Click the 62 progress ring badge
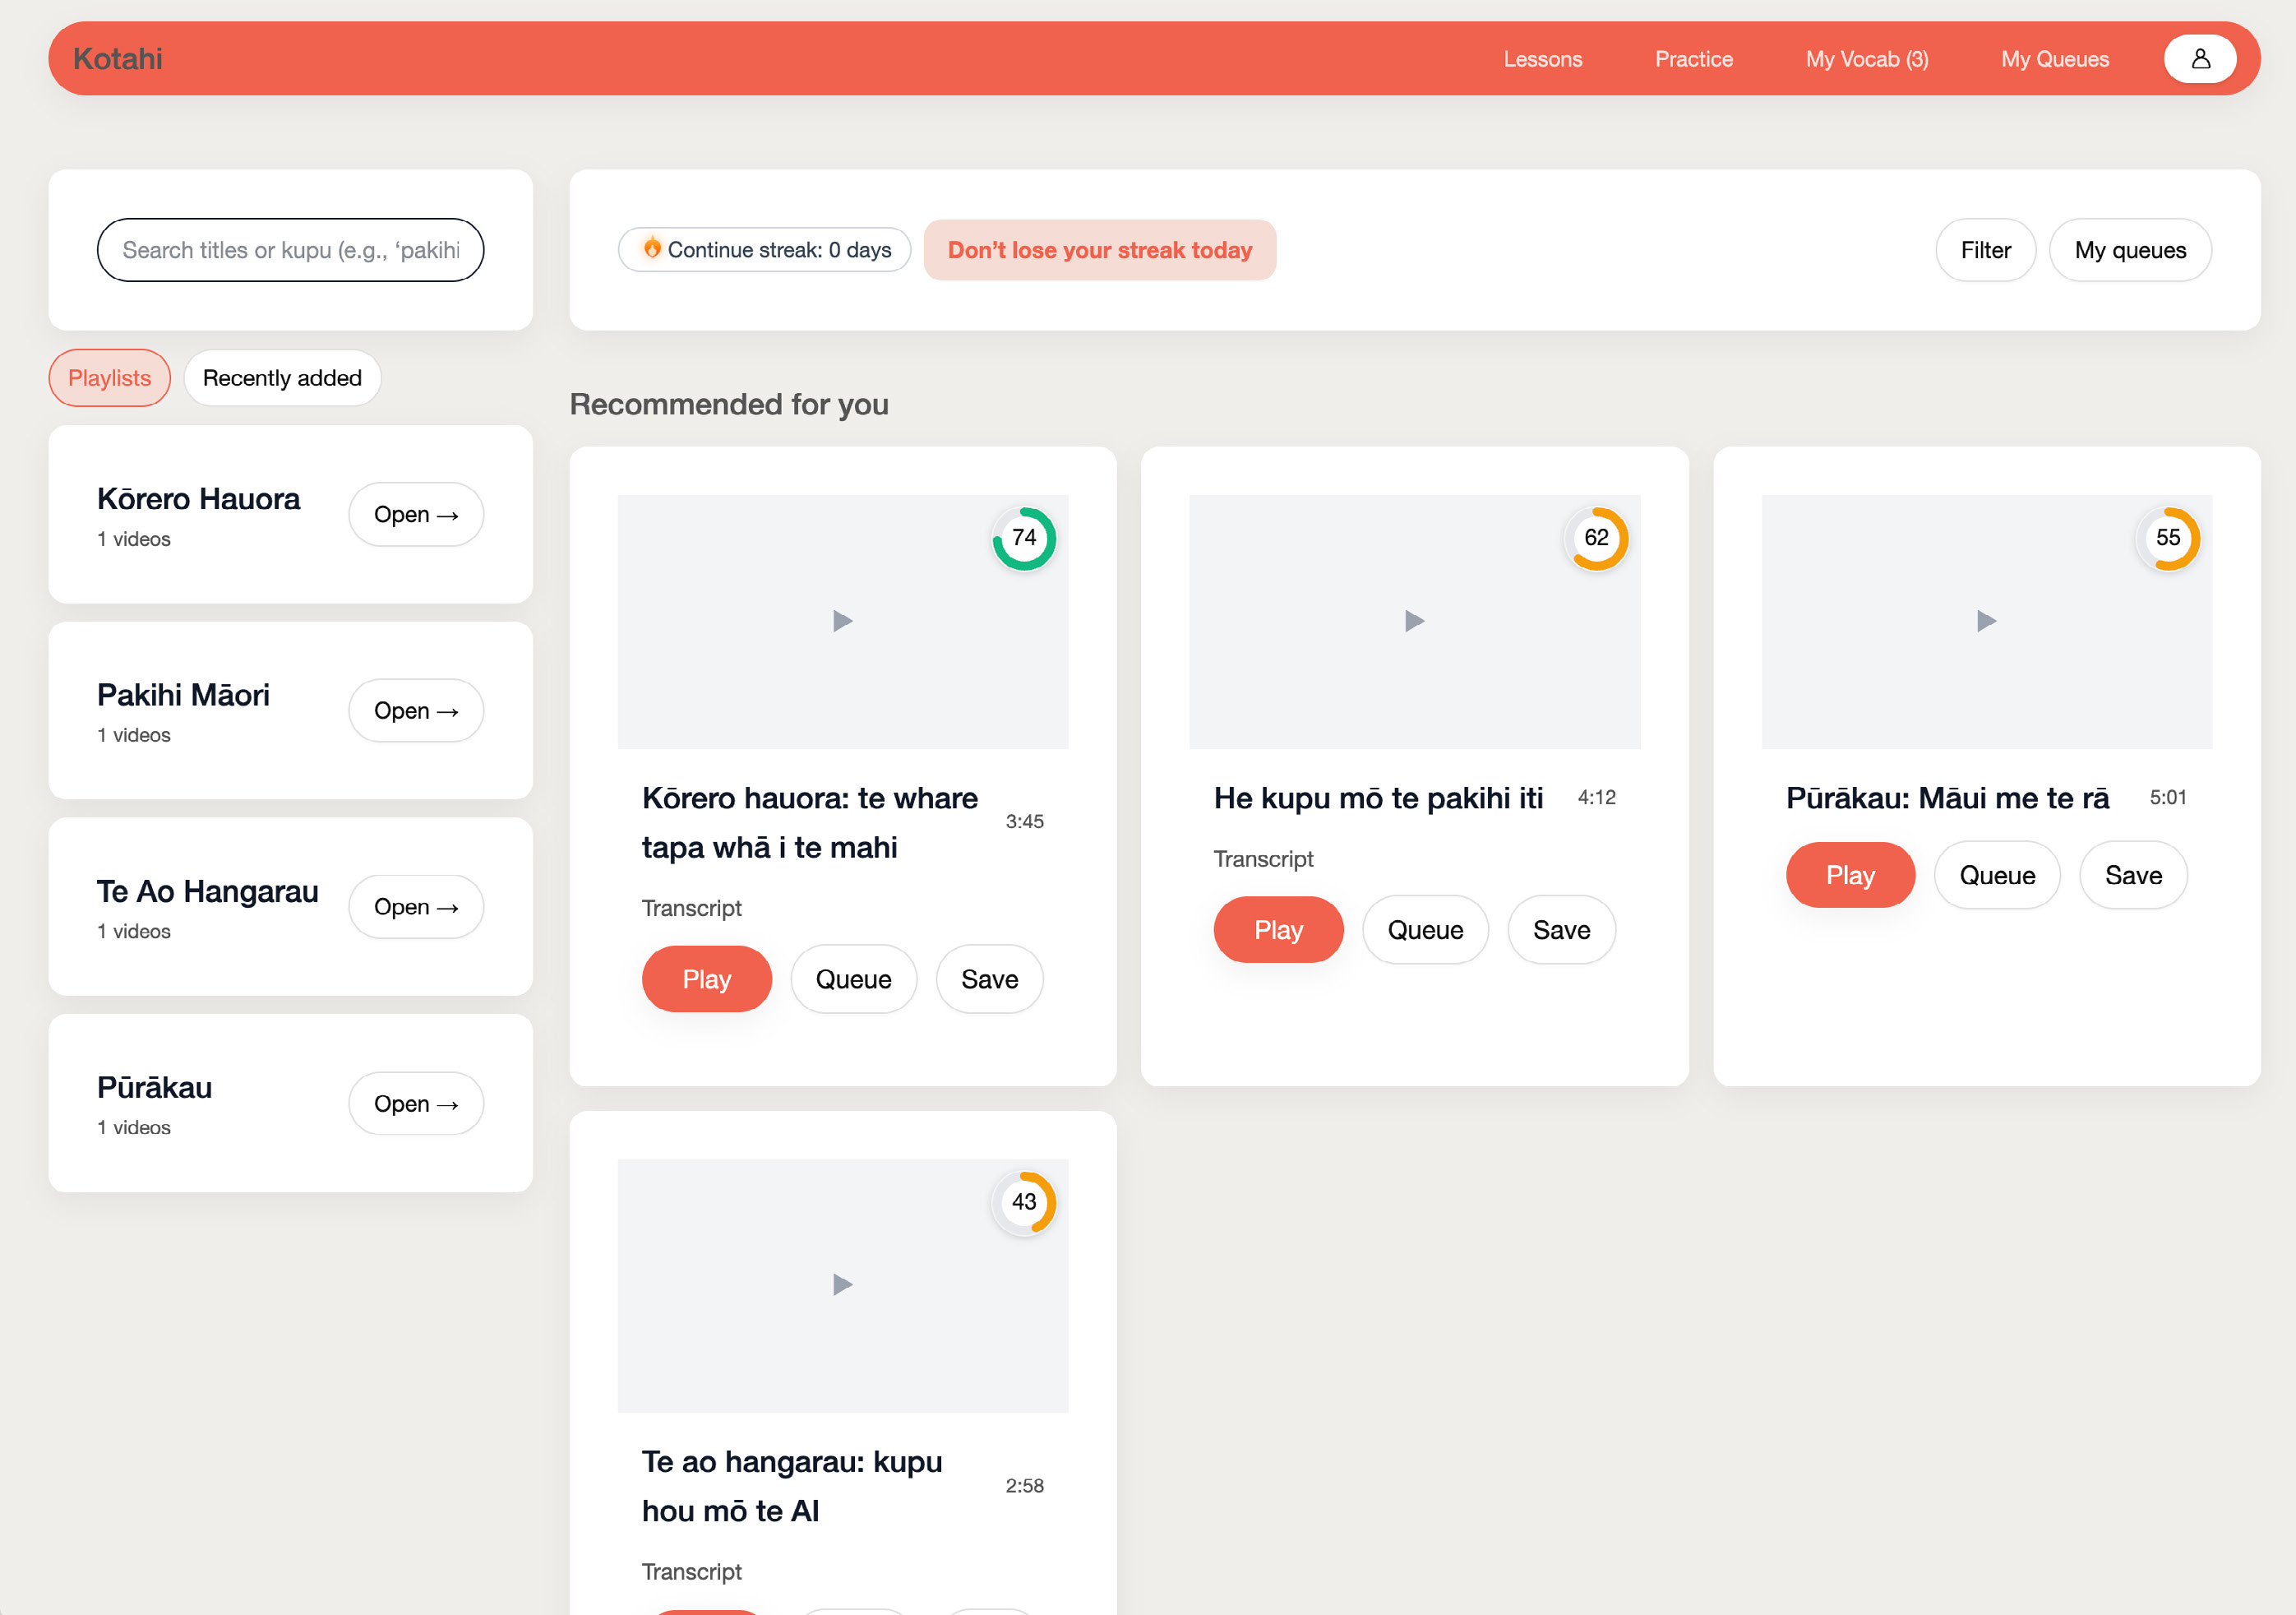 (x=1596, y=538)
